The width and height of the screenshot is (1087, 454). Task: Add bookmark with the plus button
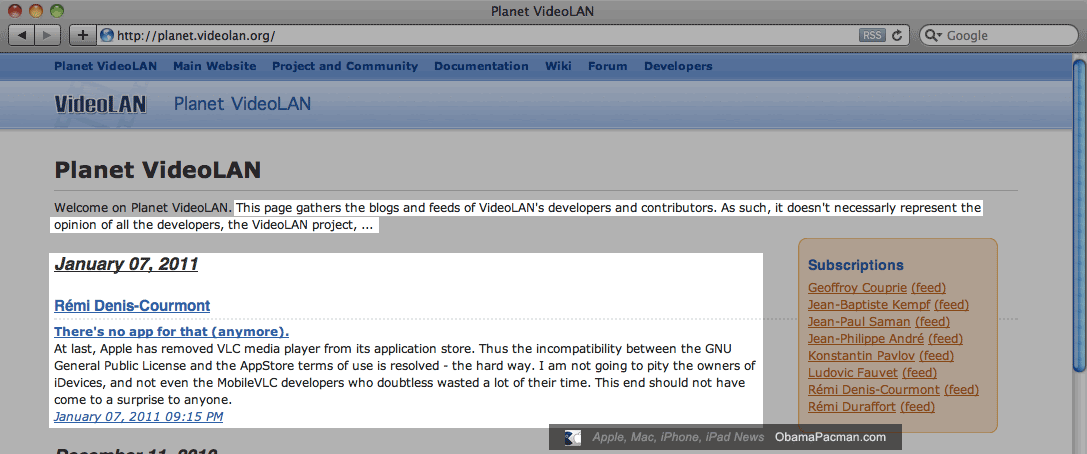(x=82, y=35)
